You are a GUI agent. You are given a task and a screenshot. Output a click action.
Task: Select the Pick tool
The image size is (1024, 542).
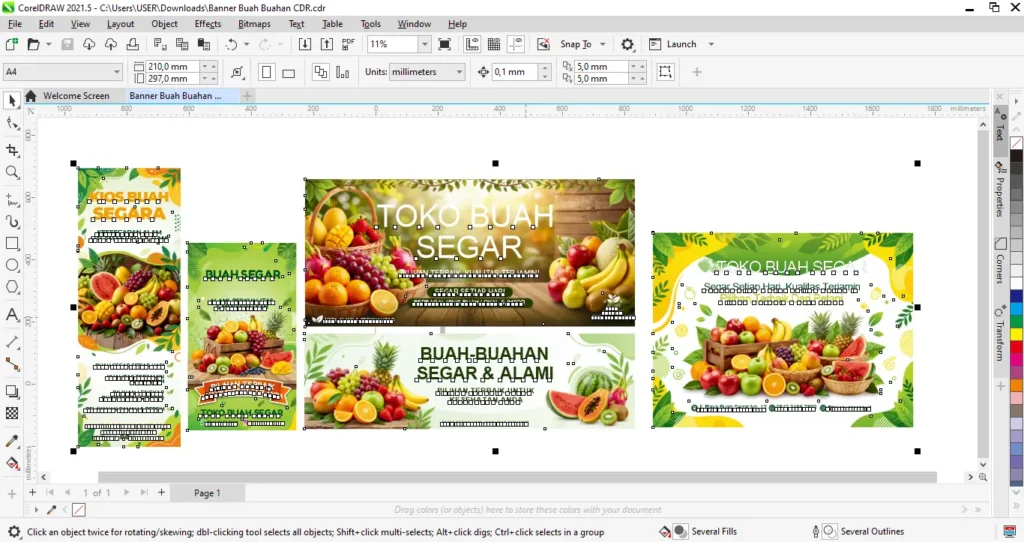coord(12,100)
